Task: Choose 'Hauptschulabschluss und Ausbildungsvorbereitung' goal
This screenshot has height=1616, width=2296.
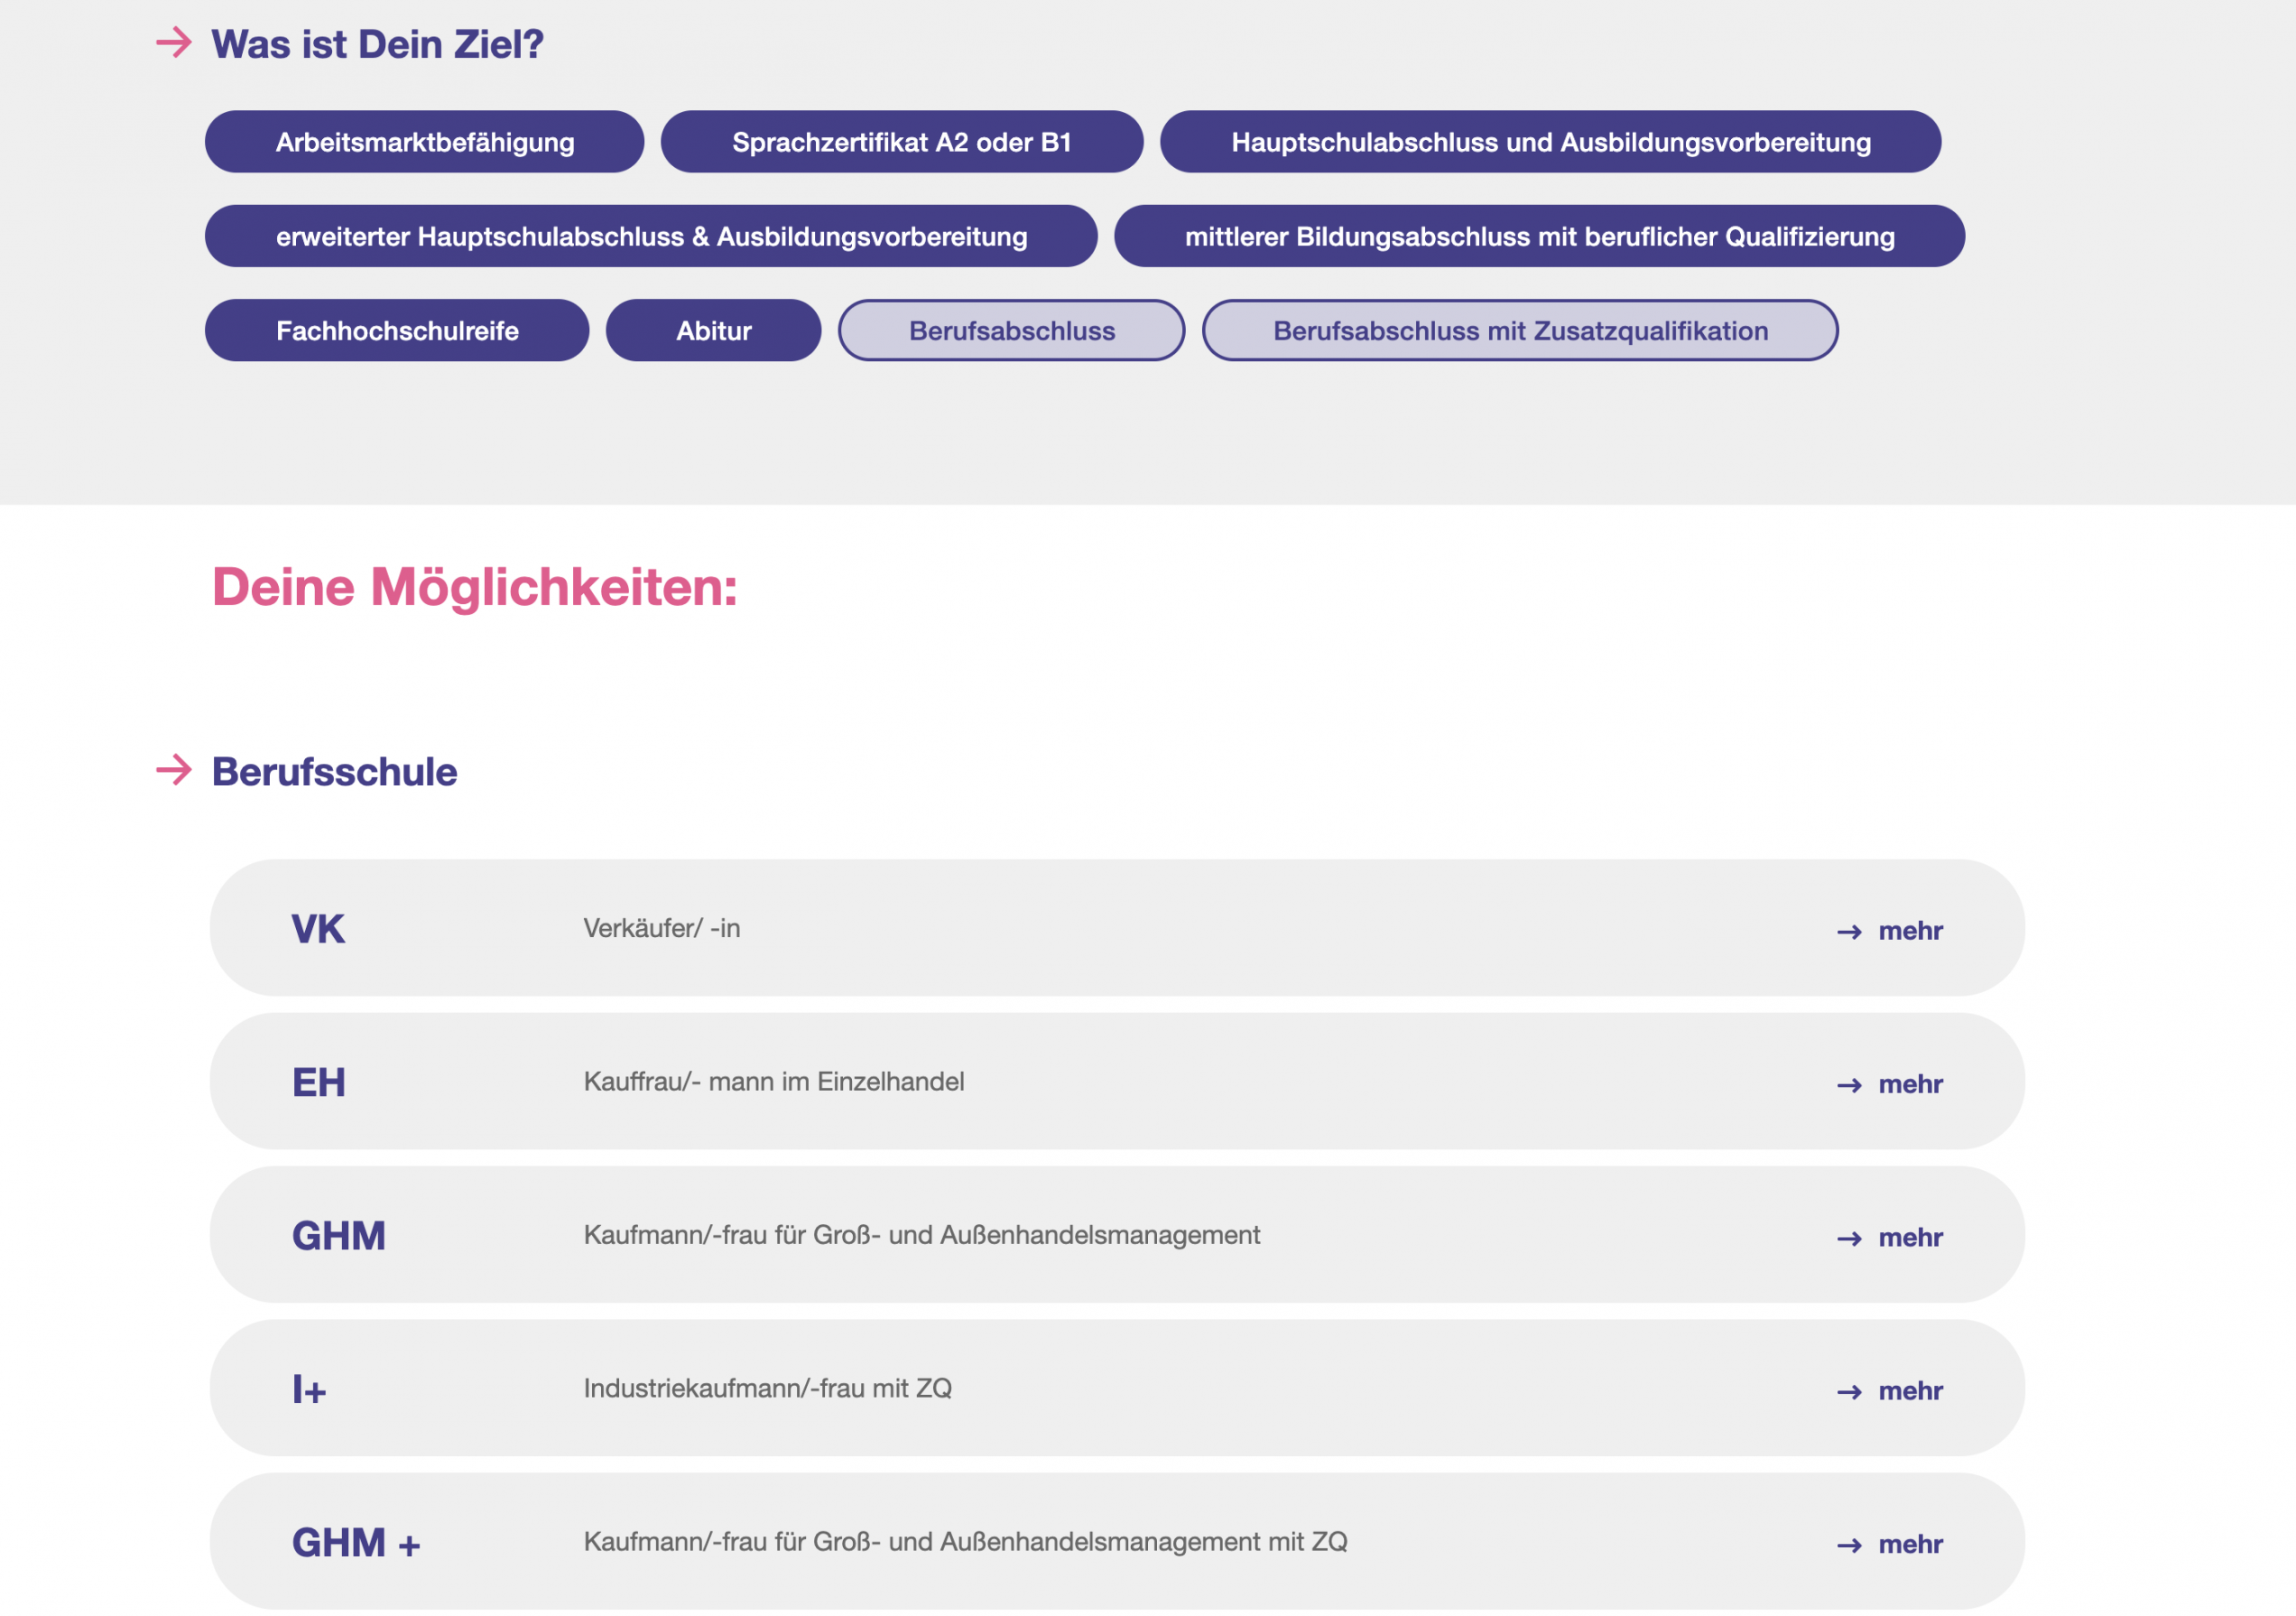Action: (x=1550, y=142)
